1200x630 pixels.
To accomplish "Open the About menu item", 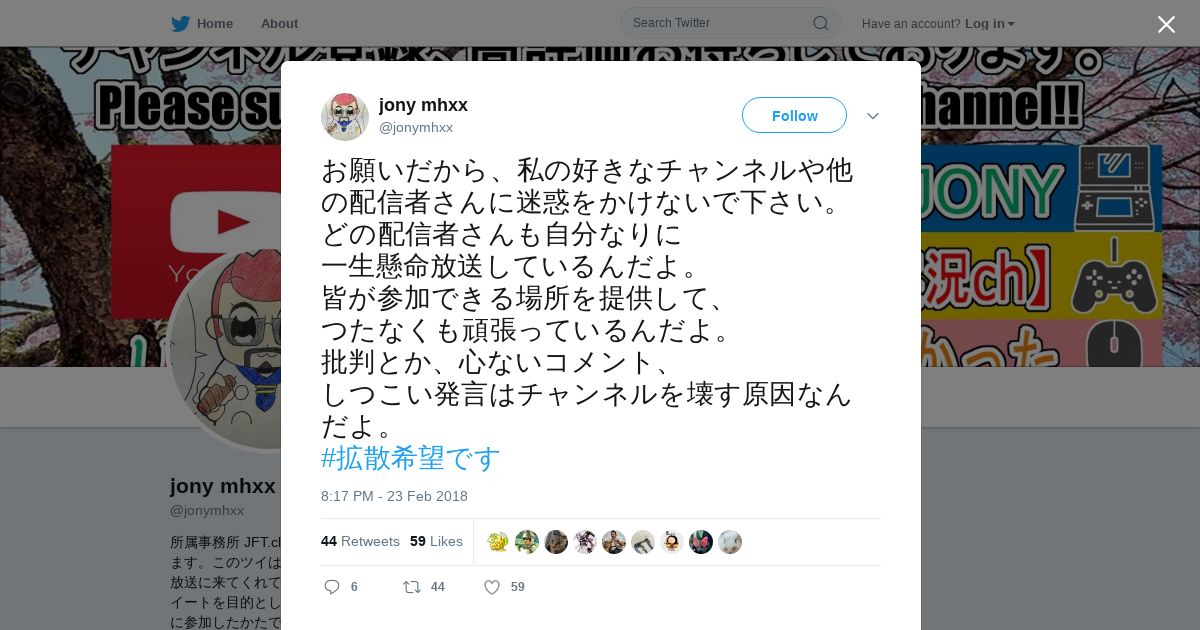I will 279,23.
